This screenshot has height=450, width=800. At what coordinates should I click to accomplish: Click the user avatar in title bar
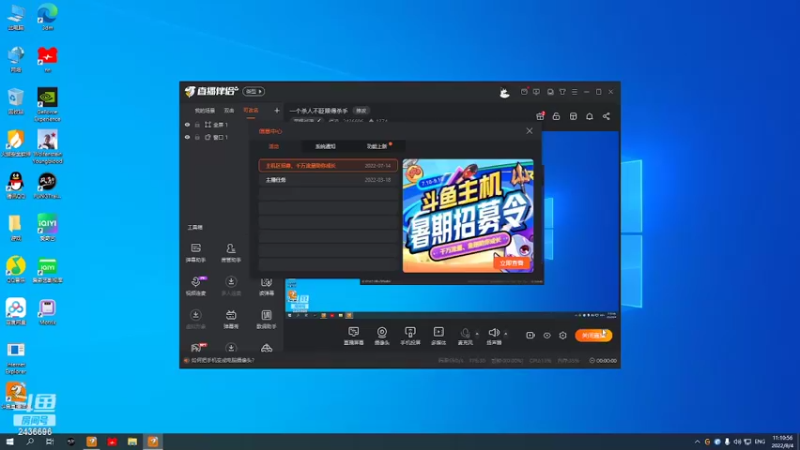[504, 92]
